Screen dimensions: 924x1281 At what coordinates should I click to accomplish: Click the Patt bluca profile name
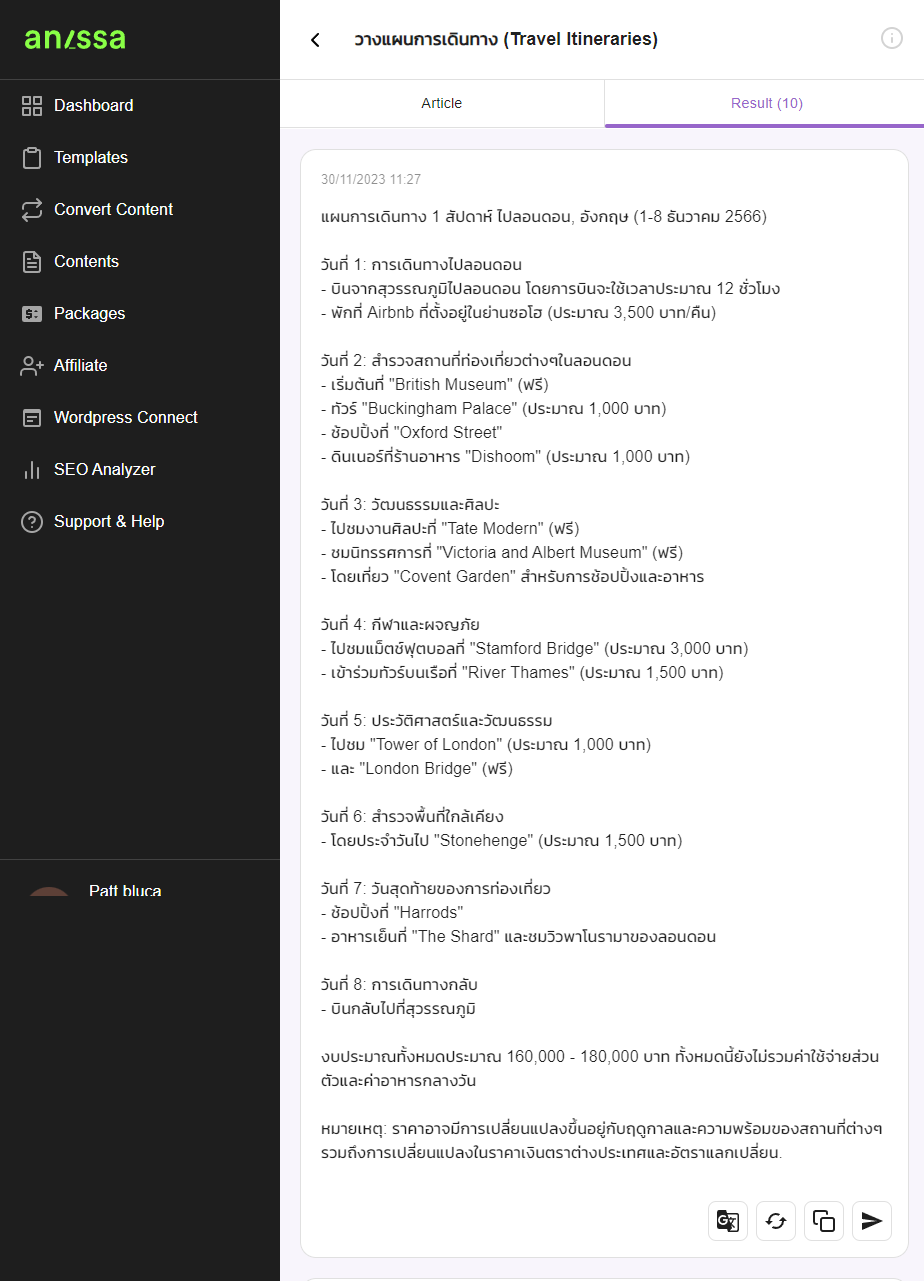click(125, 890)
